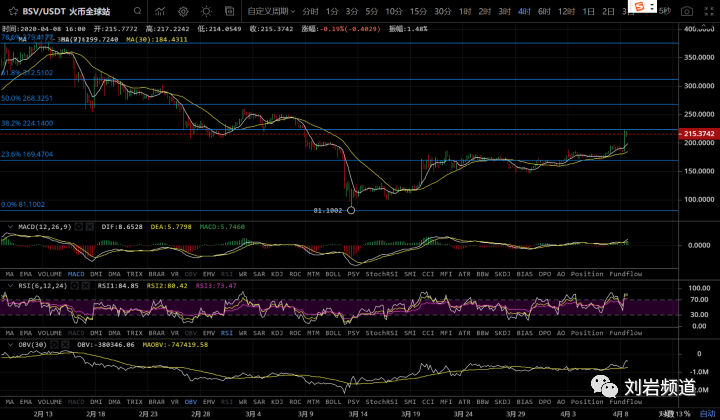Image resolution: width=720 pixels, height=420 pixels.
Task: Click 自动 auto-scale at bottom right
Action: pos(707,414)
